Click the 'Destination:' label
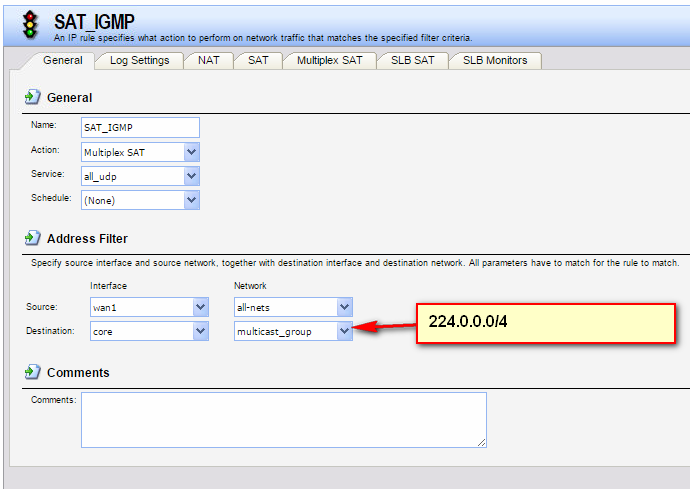 (50, 331)
